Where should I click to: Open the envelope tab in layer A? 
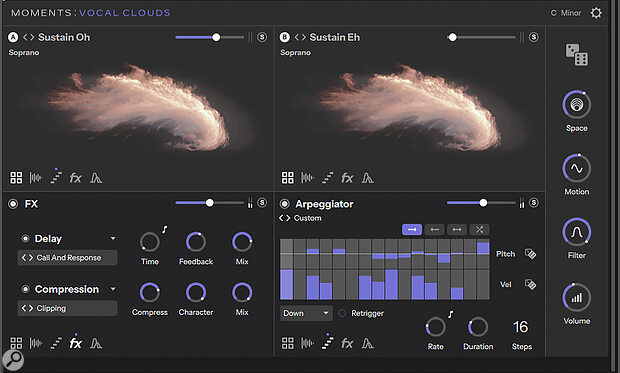click(96, 178)
